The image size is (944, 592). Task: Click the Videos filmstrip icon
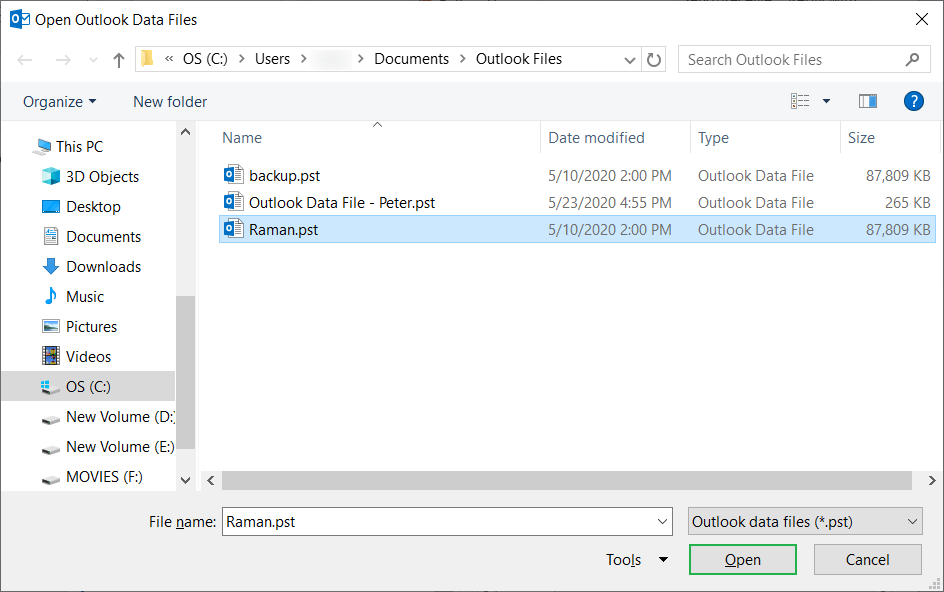(x=51, y=356)
